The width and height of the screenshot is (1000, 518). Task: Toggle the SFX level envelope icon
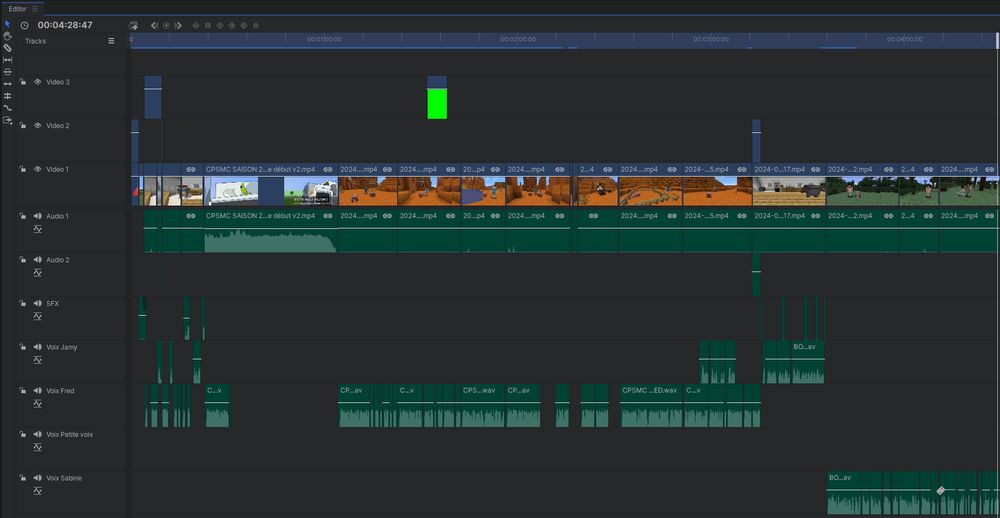click(38, 316)
